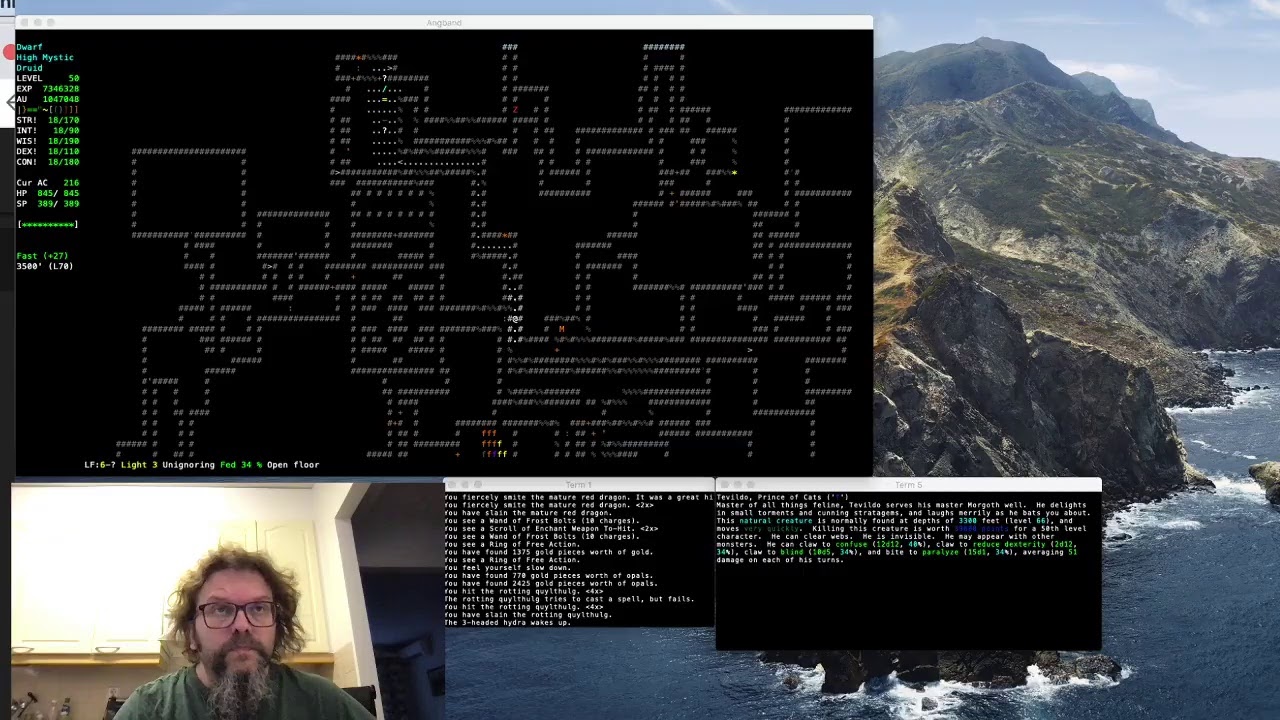
Task: Click the "tries to cast a spell" message
Action: point(569,599)
